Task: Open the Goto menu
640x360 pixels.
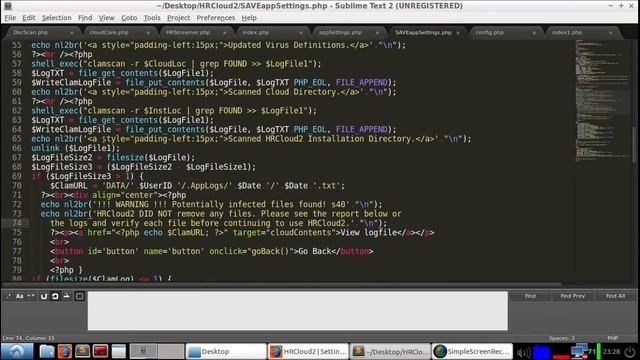Action: (129, 18)
